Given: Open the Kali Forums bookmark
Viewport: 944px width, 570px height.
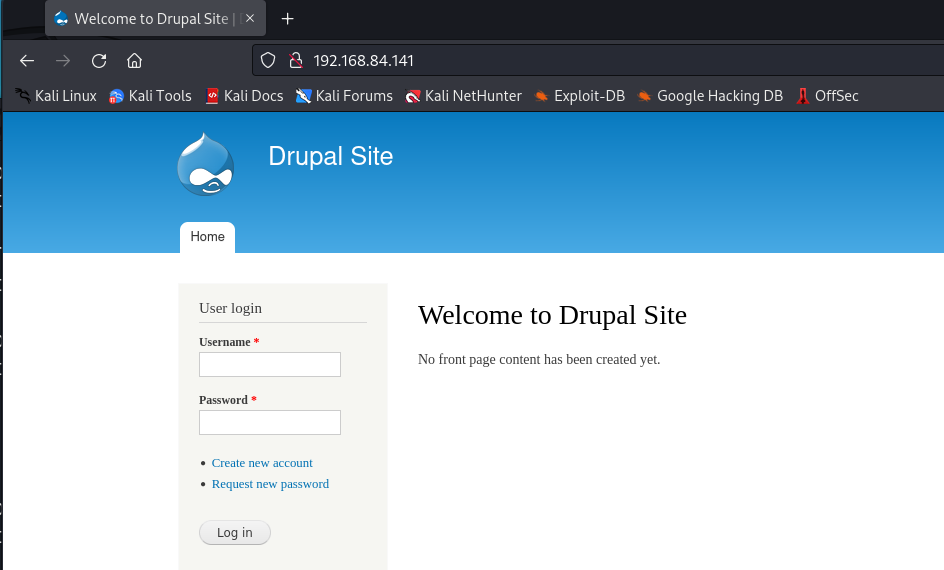Looking at the screenshot, I should tap(344, 96).
